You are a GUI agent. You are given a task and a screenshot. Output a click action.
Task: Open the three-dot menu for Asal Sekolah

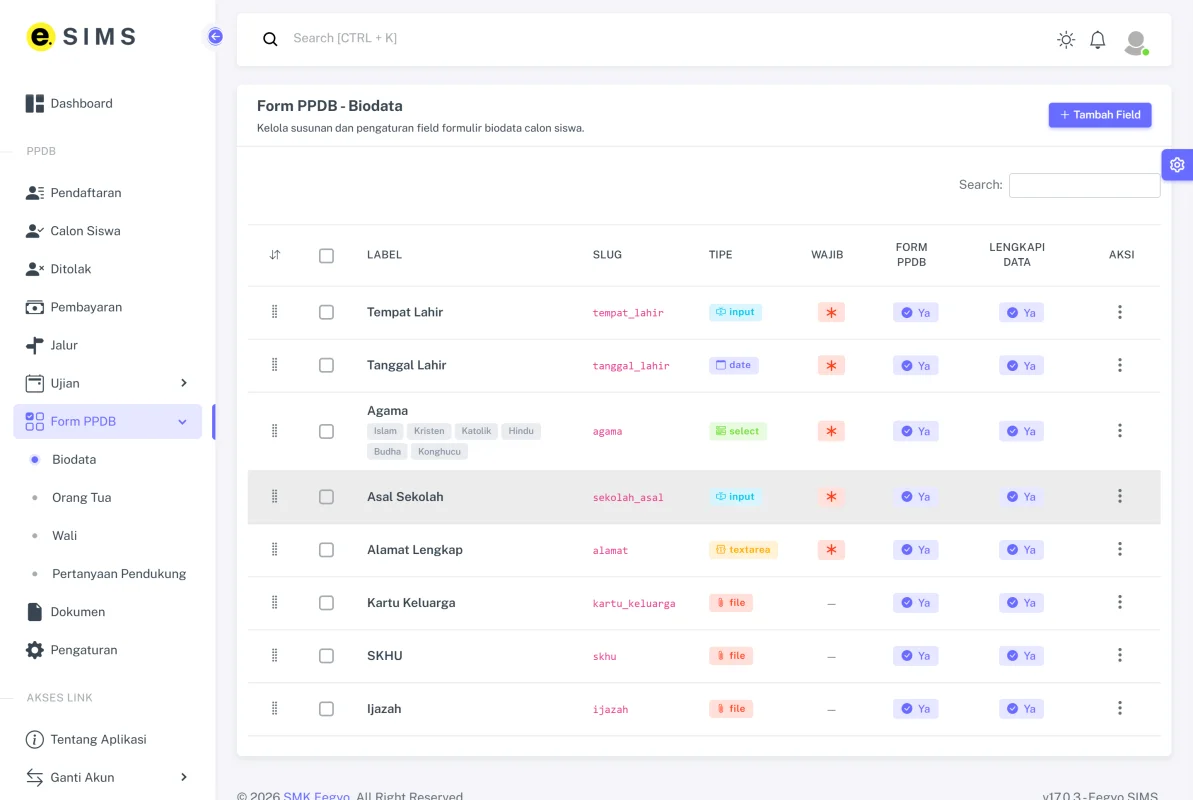[1119, 496]
